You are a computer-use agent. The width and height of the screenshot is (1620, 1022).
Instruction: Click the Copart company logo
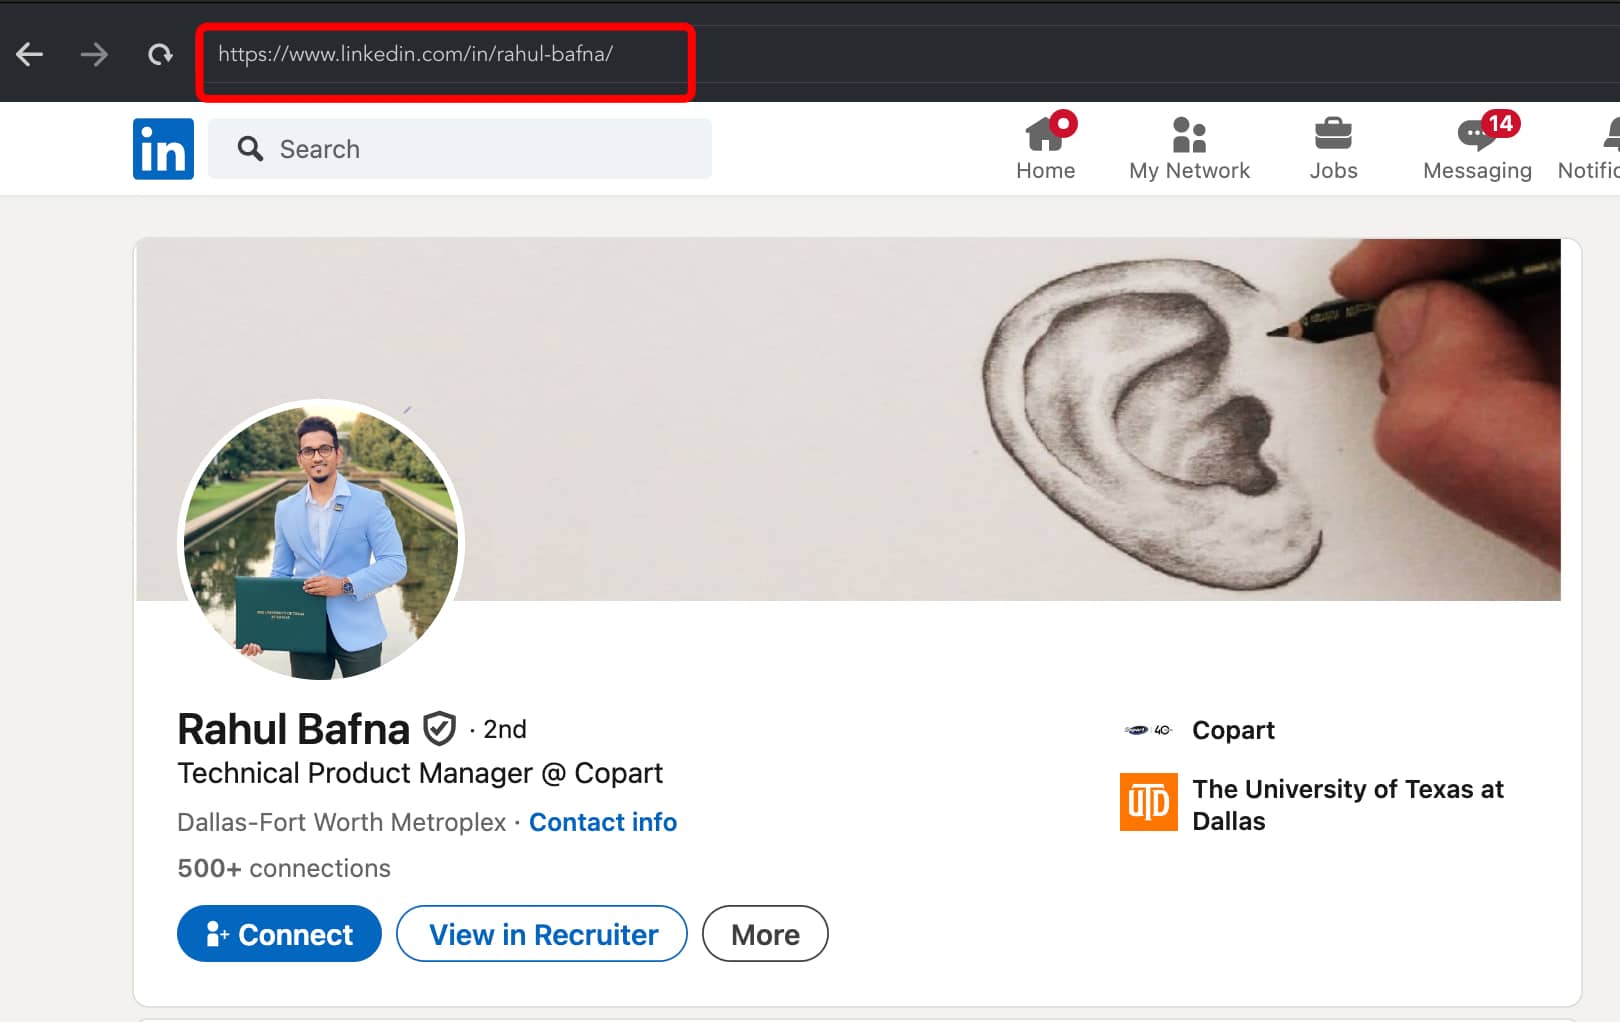click(1146, 730)
